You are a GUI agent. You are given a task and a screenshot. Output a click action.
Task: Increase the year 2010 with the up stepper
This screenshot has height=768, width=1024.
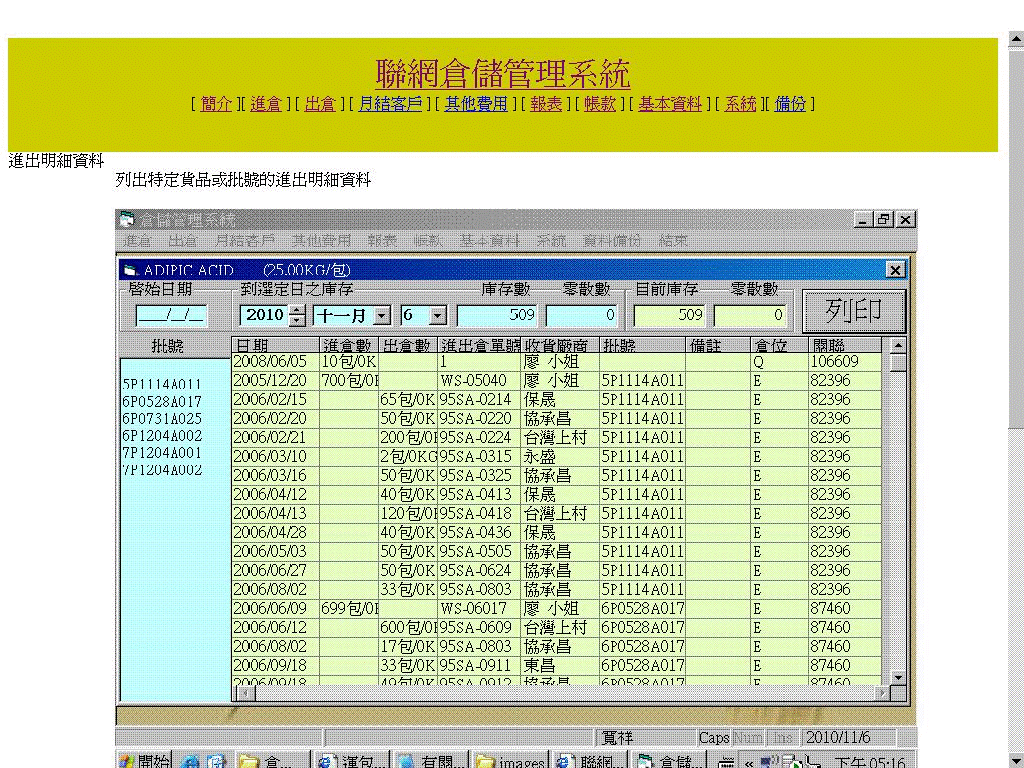[x=296, y=309]
